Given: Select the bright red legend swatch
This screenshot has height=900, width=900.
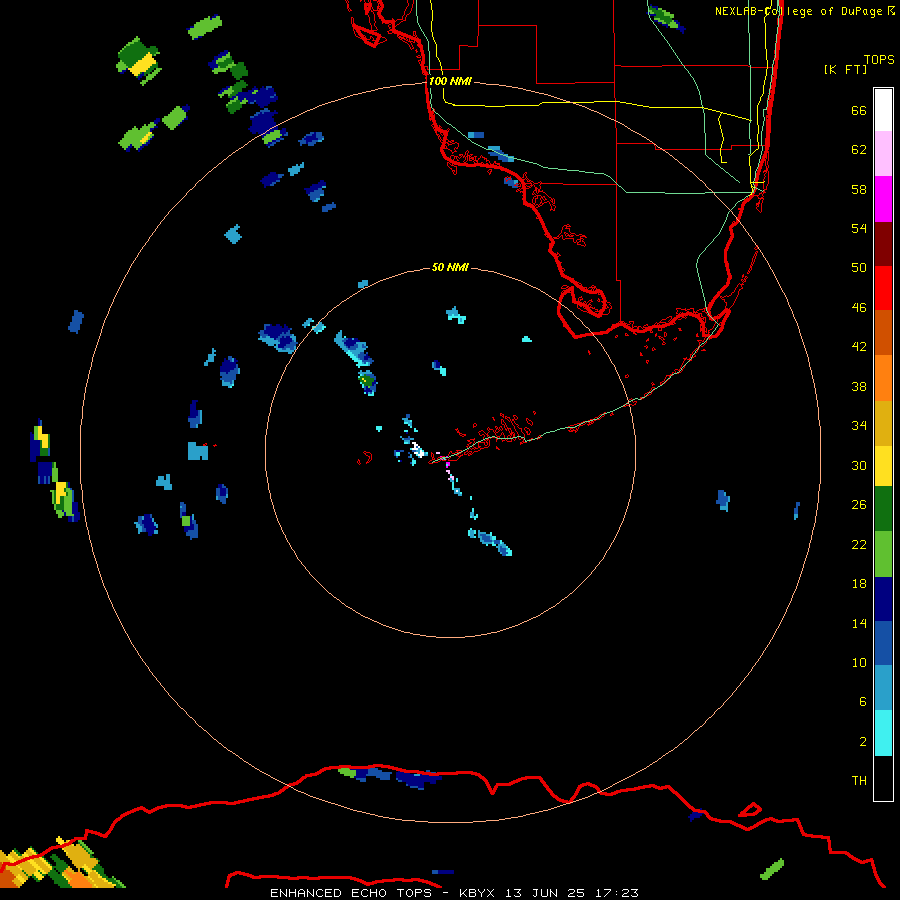Looking at the screenshot, I should tap(883, 289).
